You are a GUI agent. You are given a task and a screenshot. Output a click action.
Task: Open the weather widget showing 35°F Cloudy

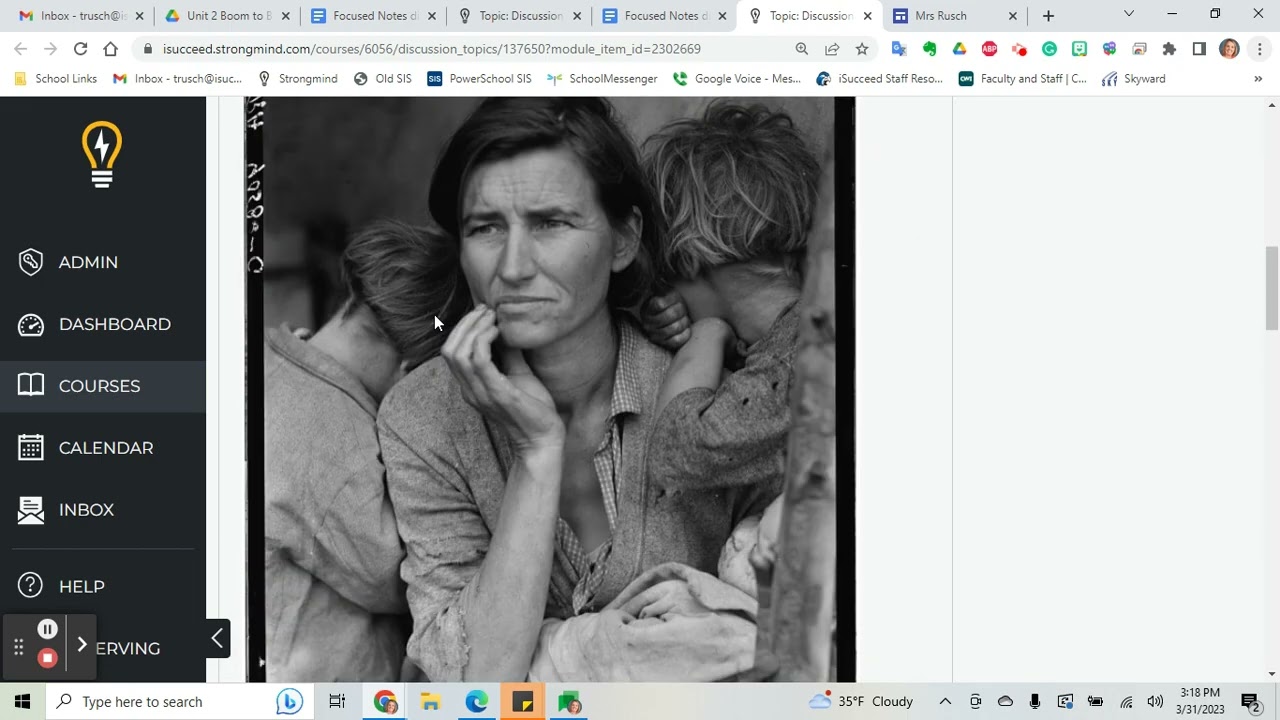(x=861, y=702)
